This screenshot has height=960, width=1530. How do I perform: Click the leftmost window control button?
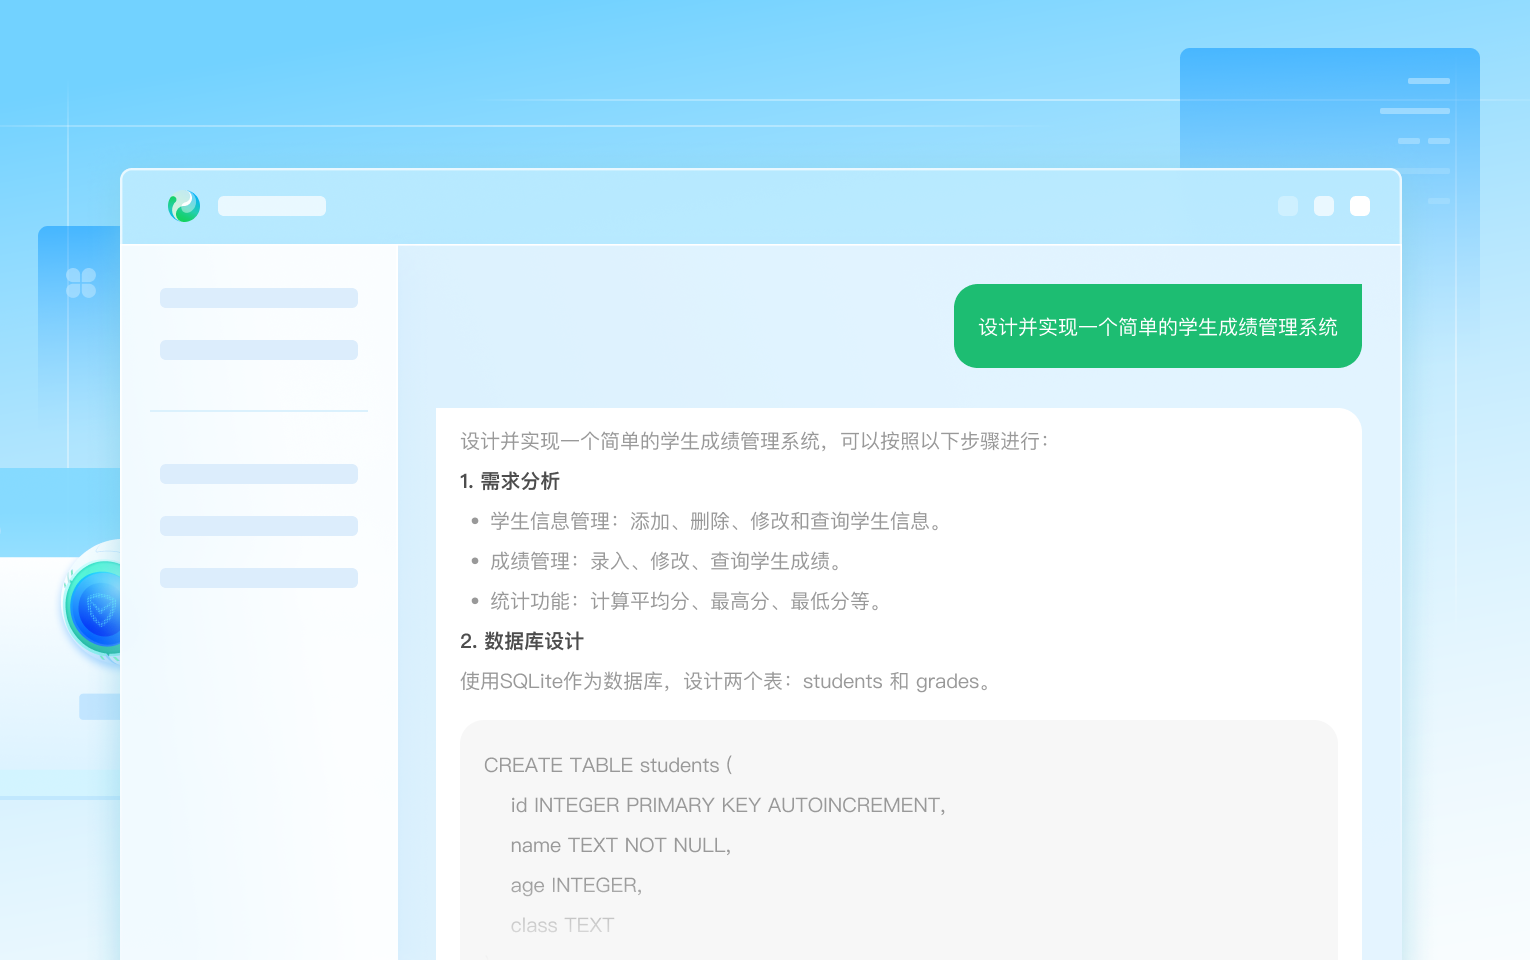pyautogui.click(x=1288, y=206)
